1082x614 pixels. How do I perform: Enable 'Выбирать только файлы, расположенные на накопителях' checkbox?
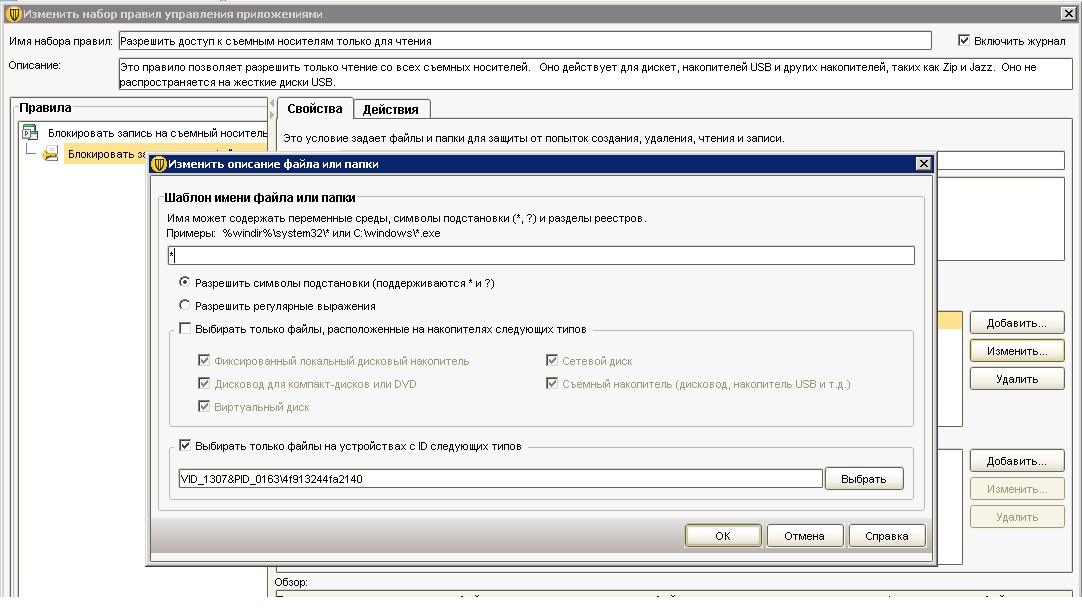[x=185, y=328]
